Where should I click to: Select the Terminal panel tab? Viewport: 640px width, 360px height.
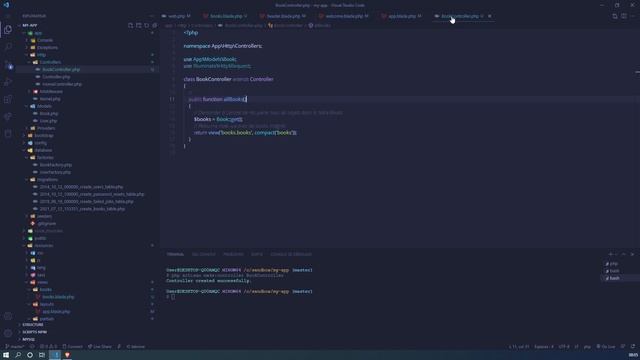pos(175,254)
